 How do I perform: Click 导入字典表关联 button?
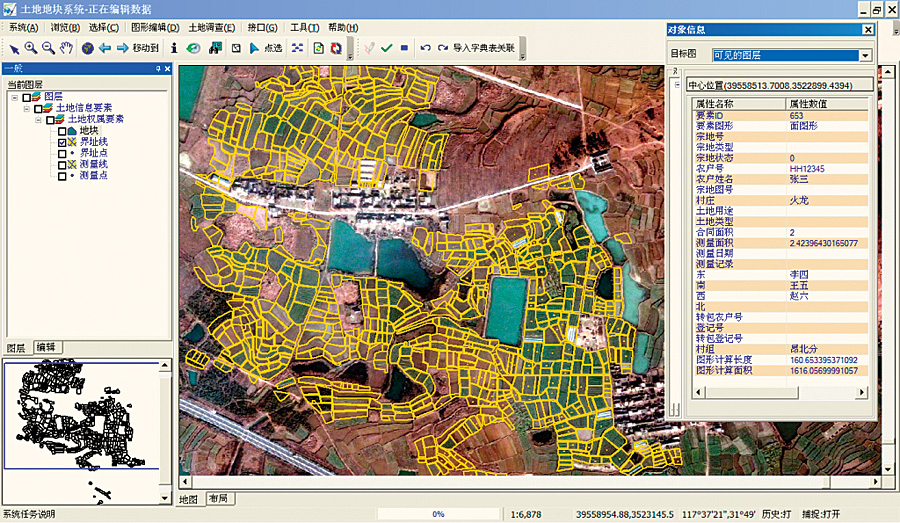click(484, 47)
